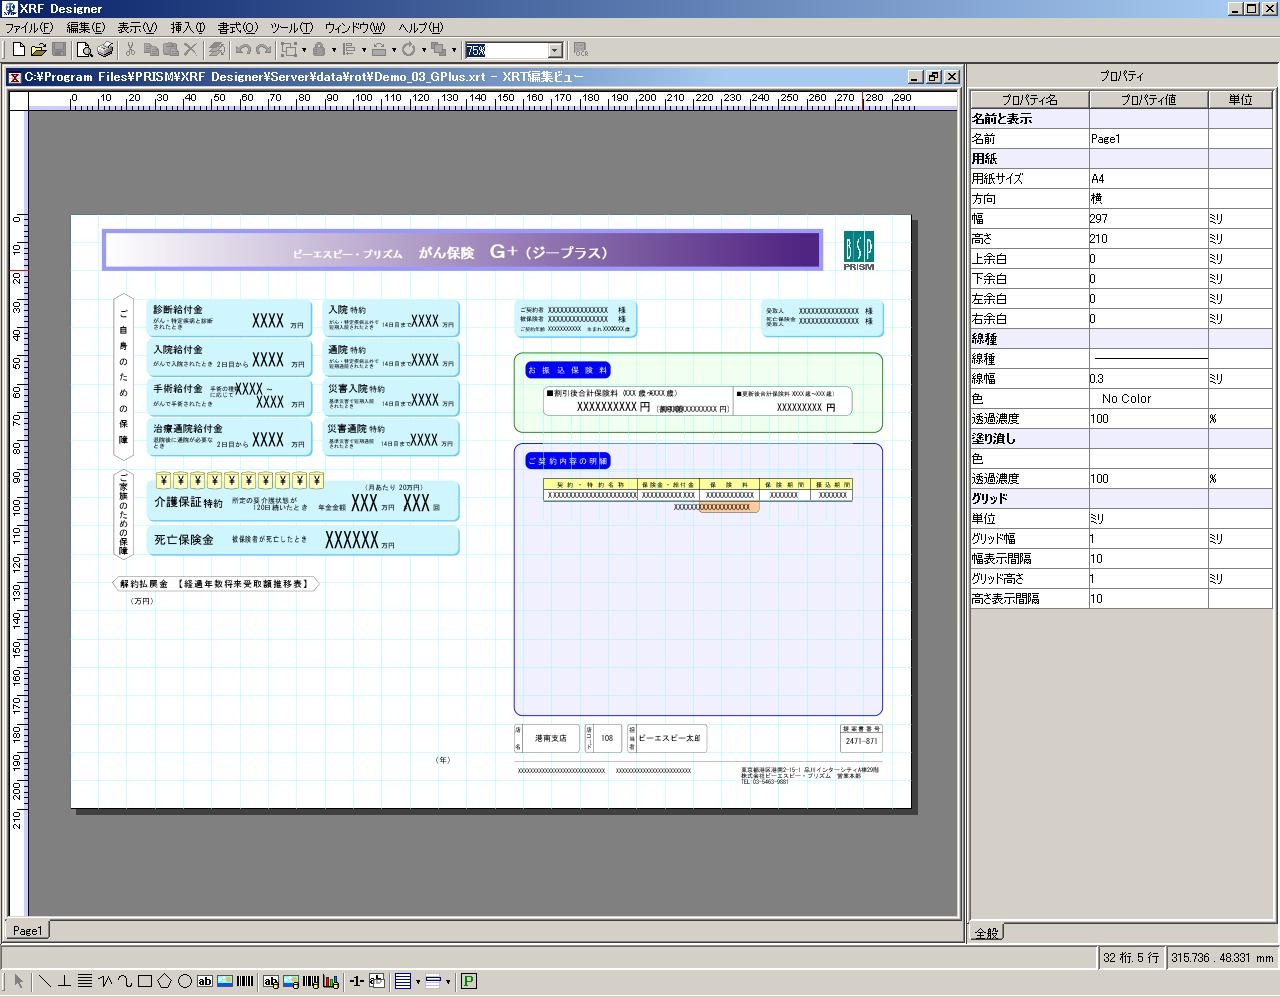Expand the table tool dropdown arrow
Screen dimensions: 1280x998
(418, 981)
